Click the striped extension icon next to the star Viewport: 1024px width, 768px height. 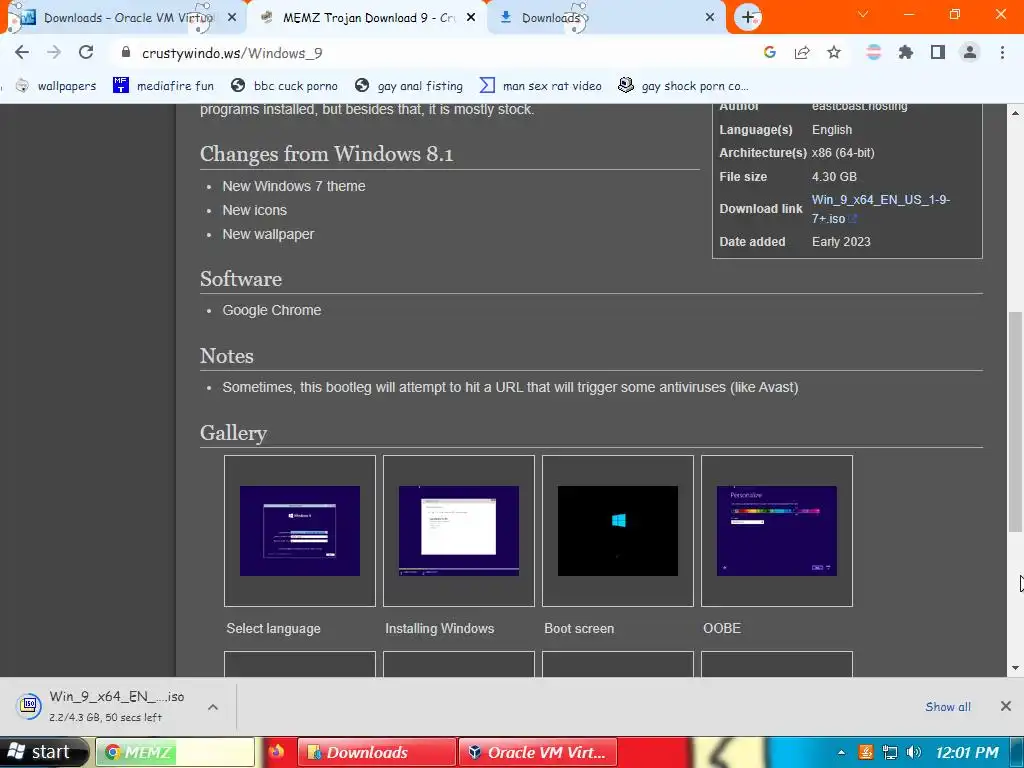click(874, 53)
